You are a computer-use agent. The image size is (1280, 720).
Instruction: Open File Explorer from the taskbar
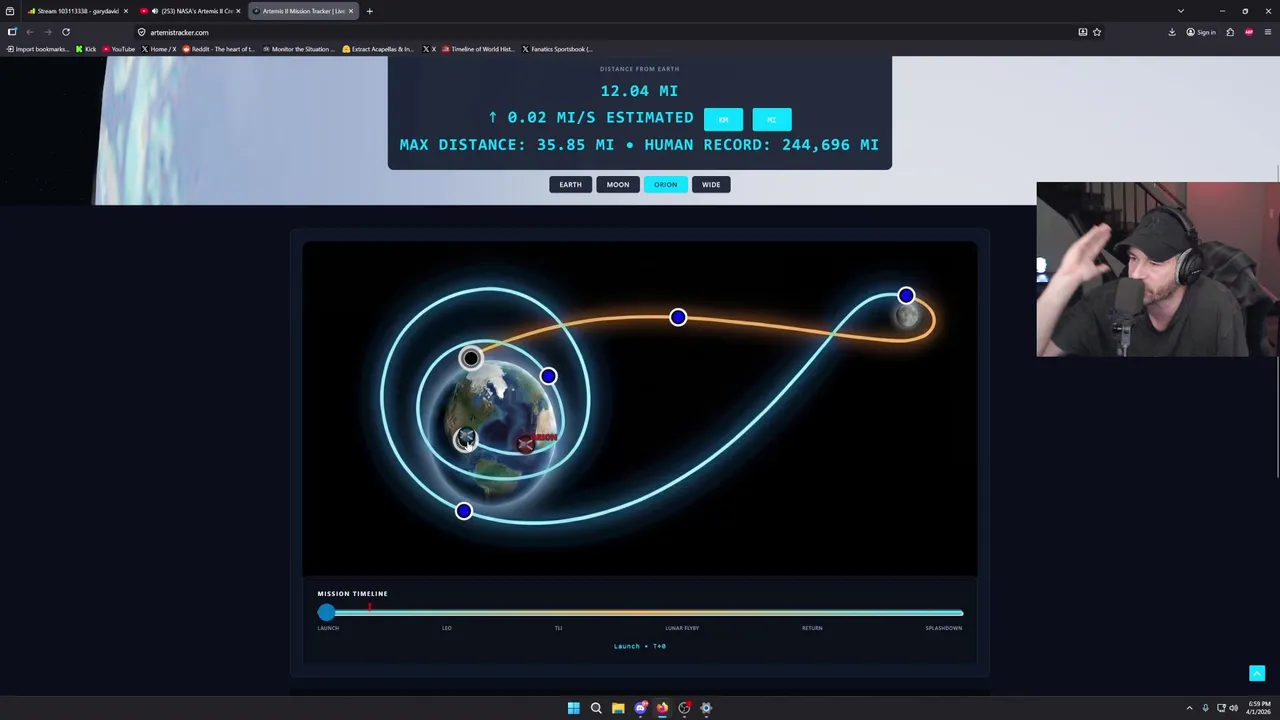pos(618,708)
